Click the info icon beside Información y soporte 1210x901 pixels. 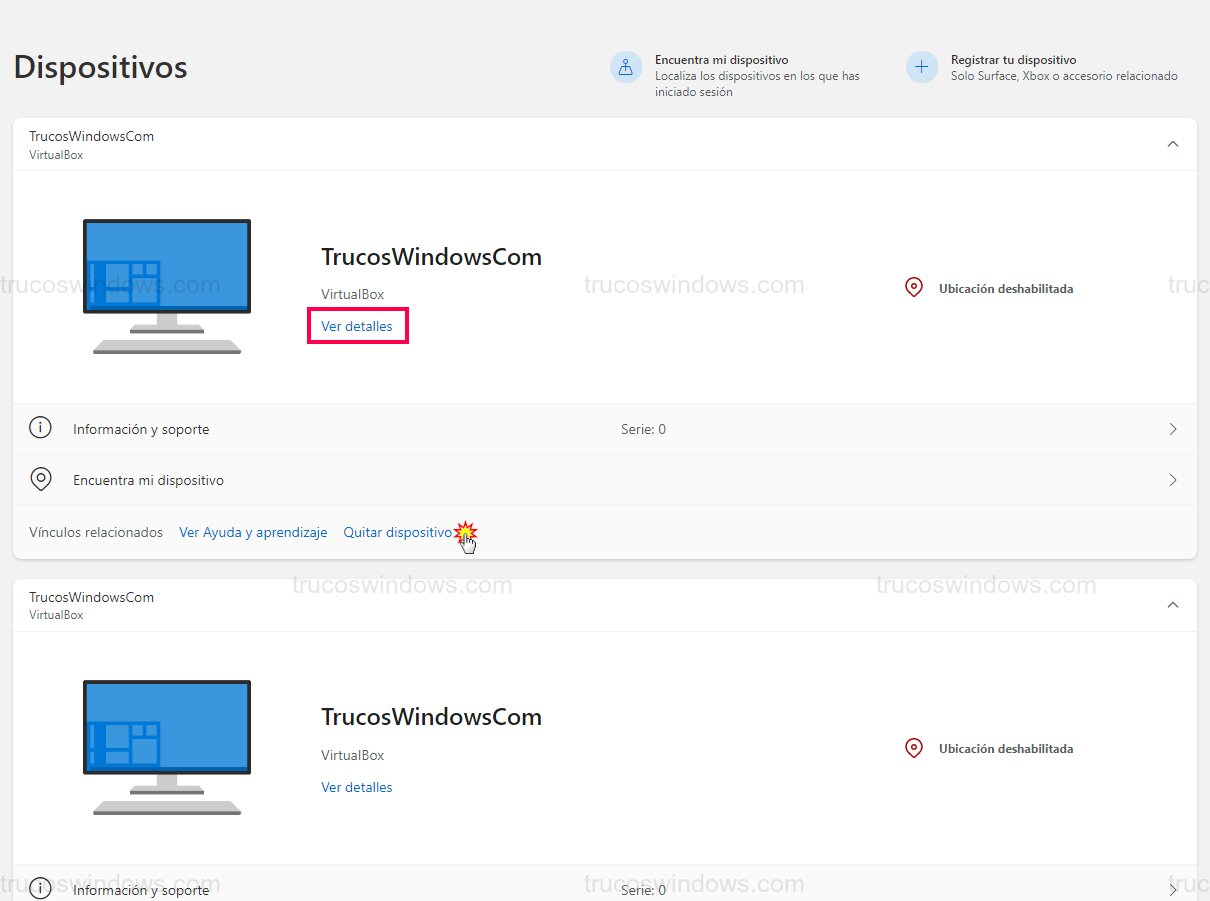click(40, 429)
